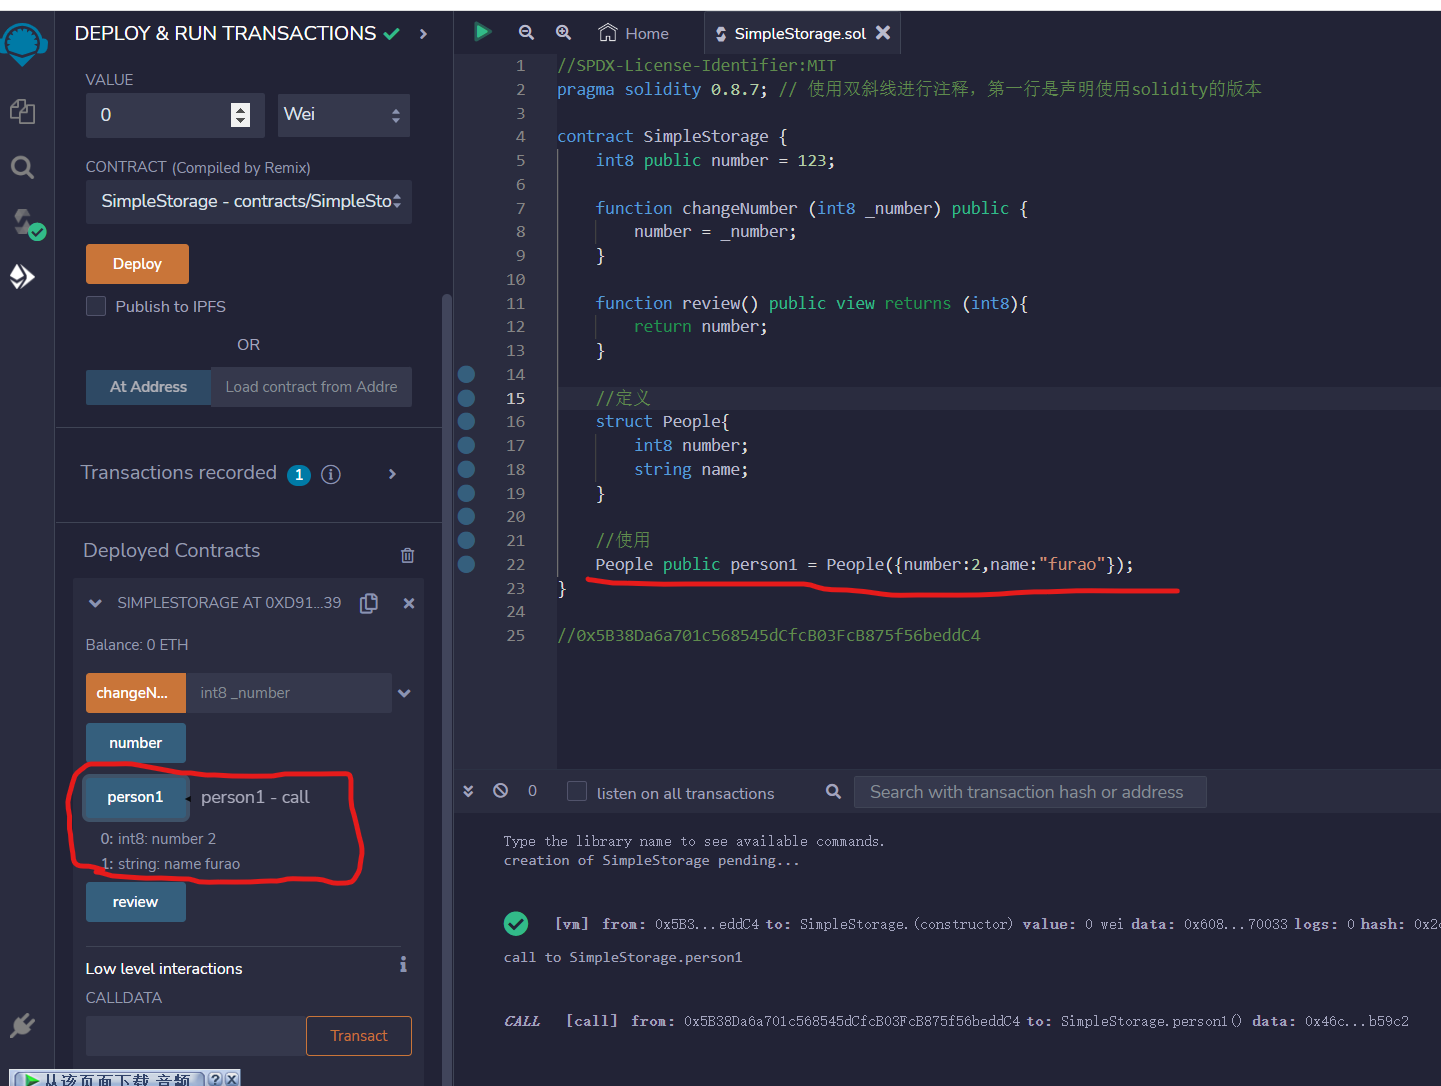This screenshot has width=1441, height=1086.
Task: Open the File explorers sidebar icon
Action: pyautogui.click(x=22, y=111)
